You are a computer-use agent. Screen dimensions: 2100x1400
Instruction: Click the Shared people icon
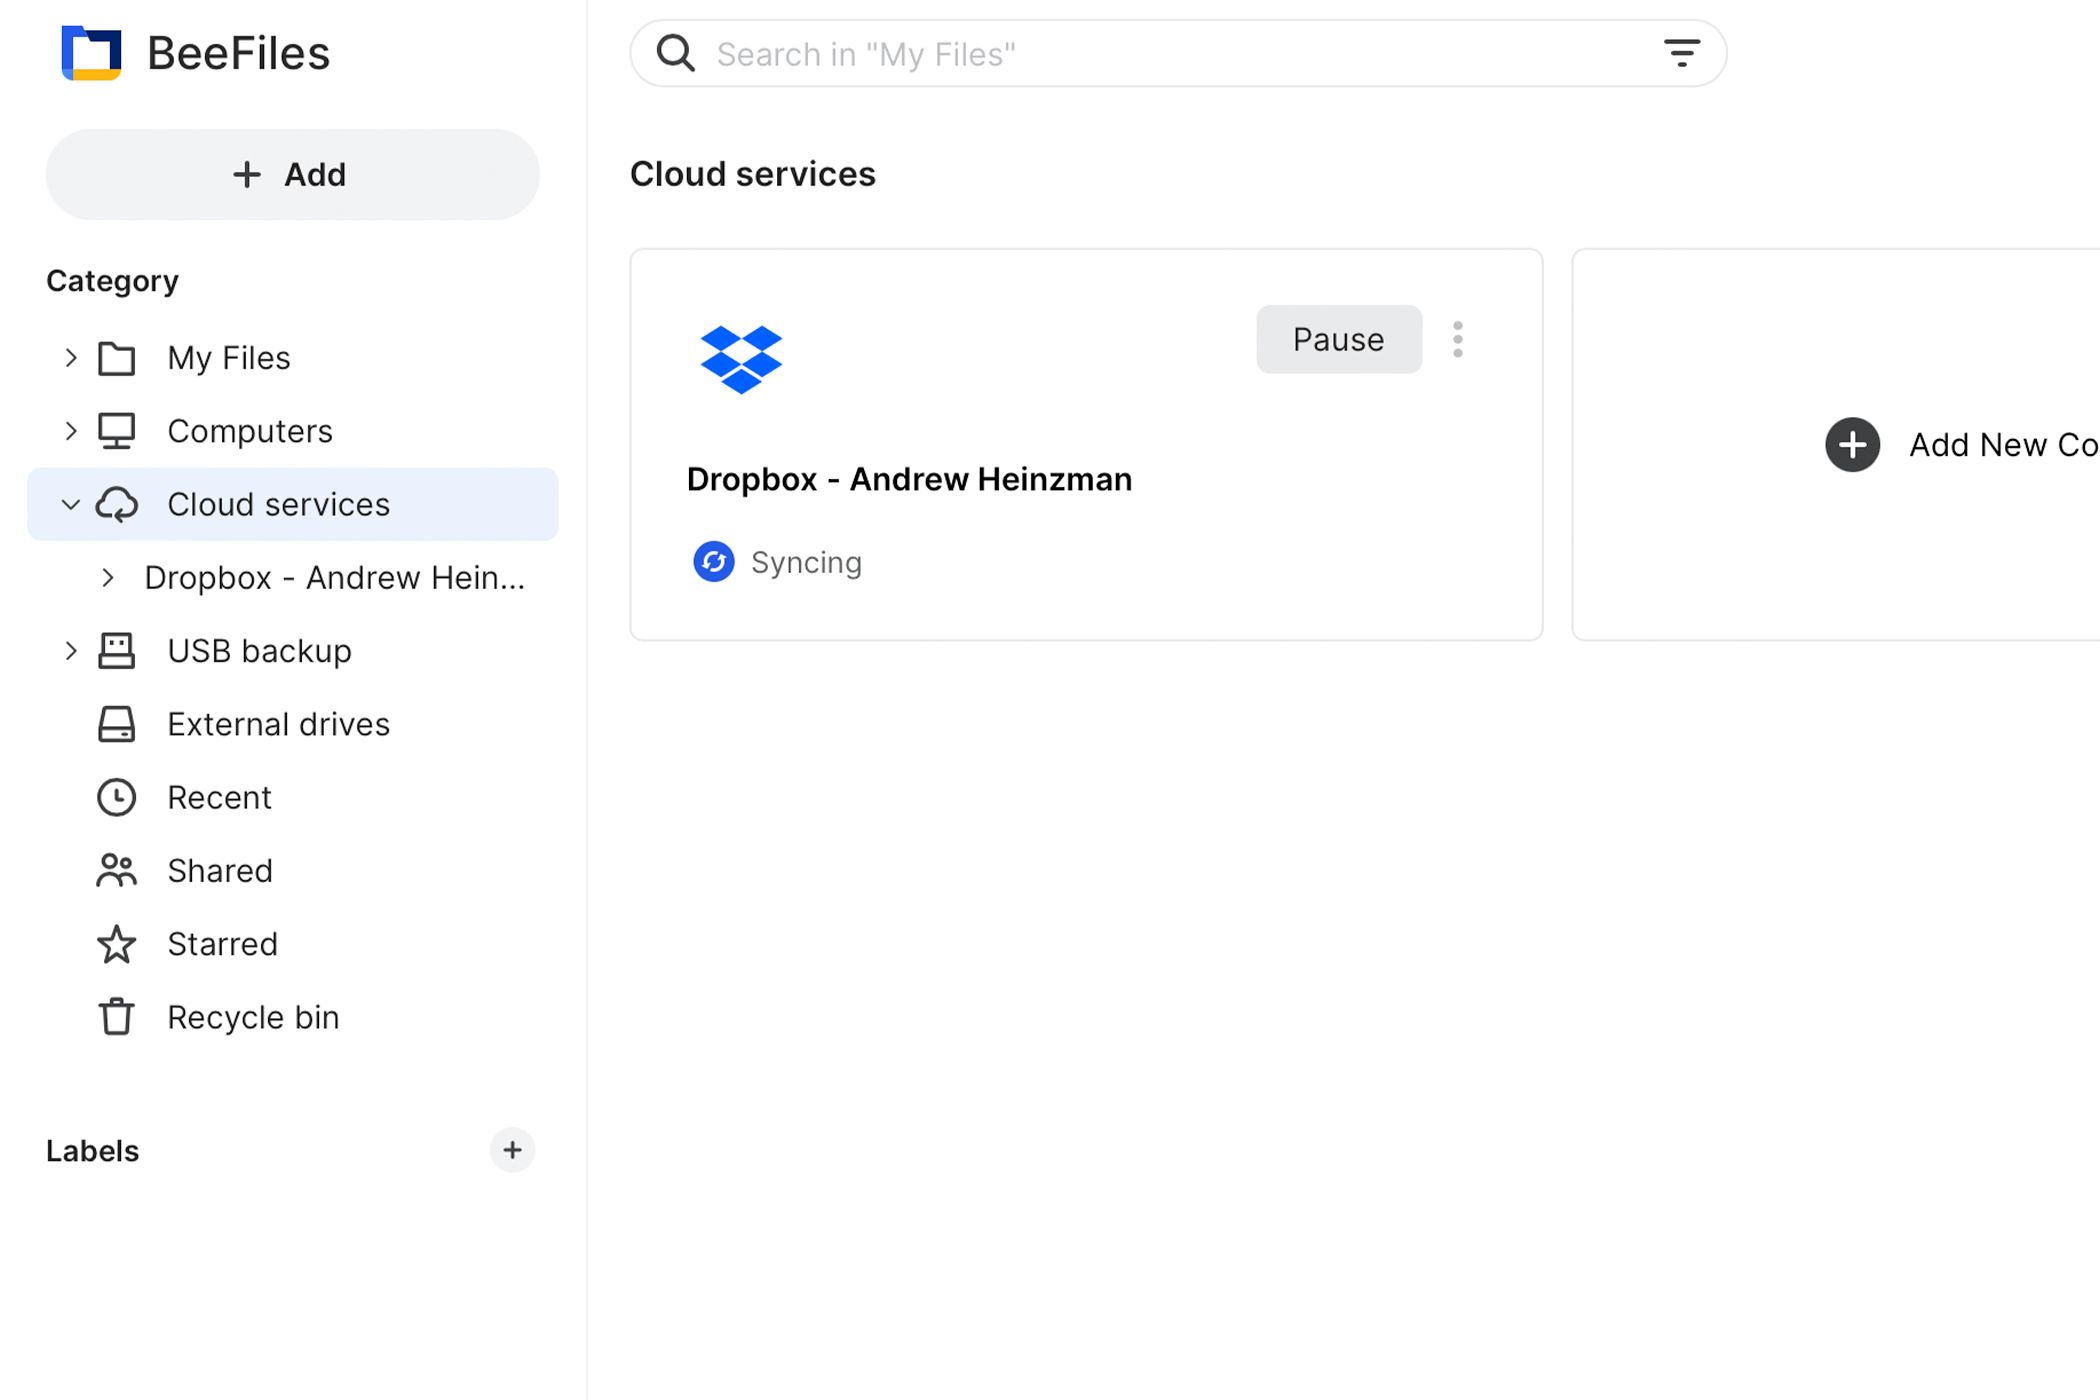coord(116,870)
